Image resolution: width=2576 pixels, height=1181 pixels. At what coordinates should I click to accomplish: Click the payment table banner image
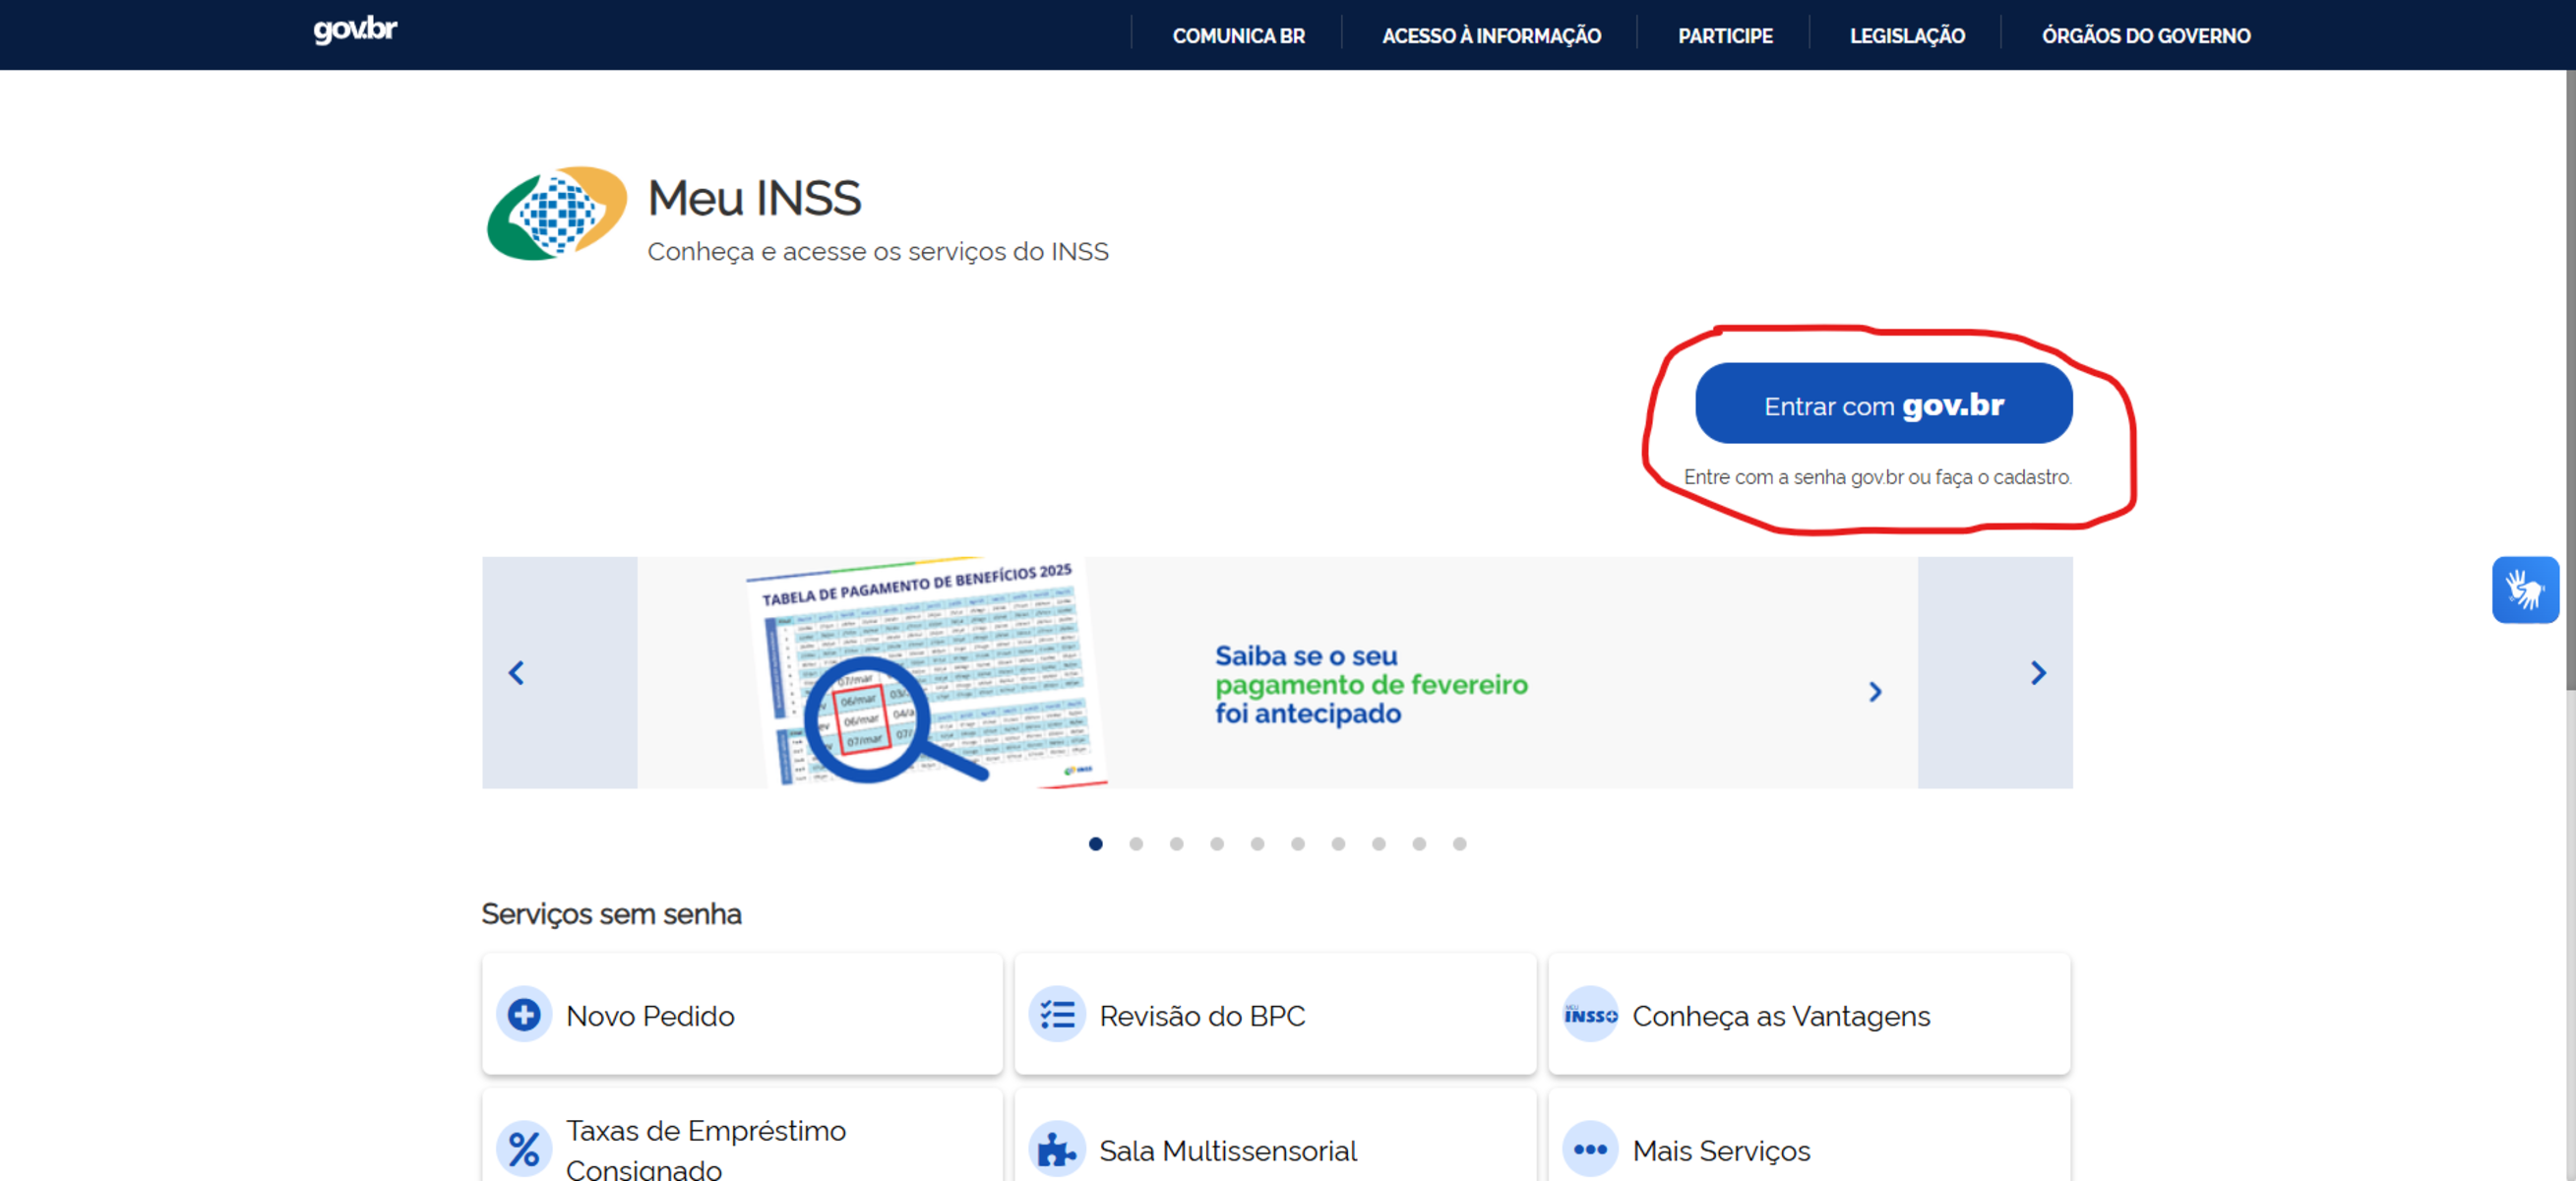click(x=925, y=673)
